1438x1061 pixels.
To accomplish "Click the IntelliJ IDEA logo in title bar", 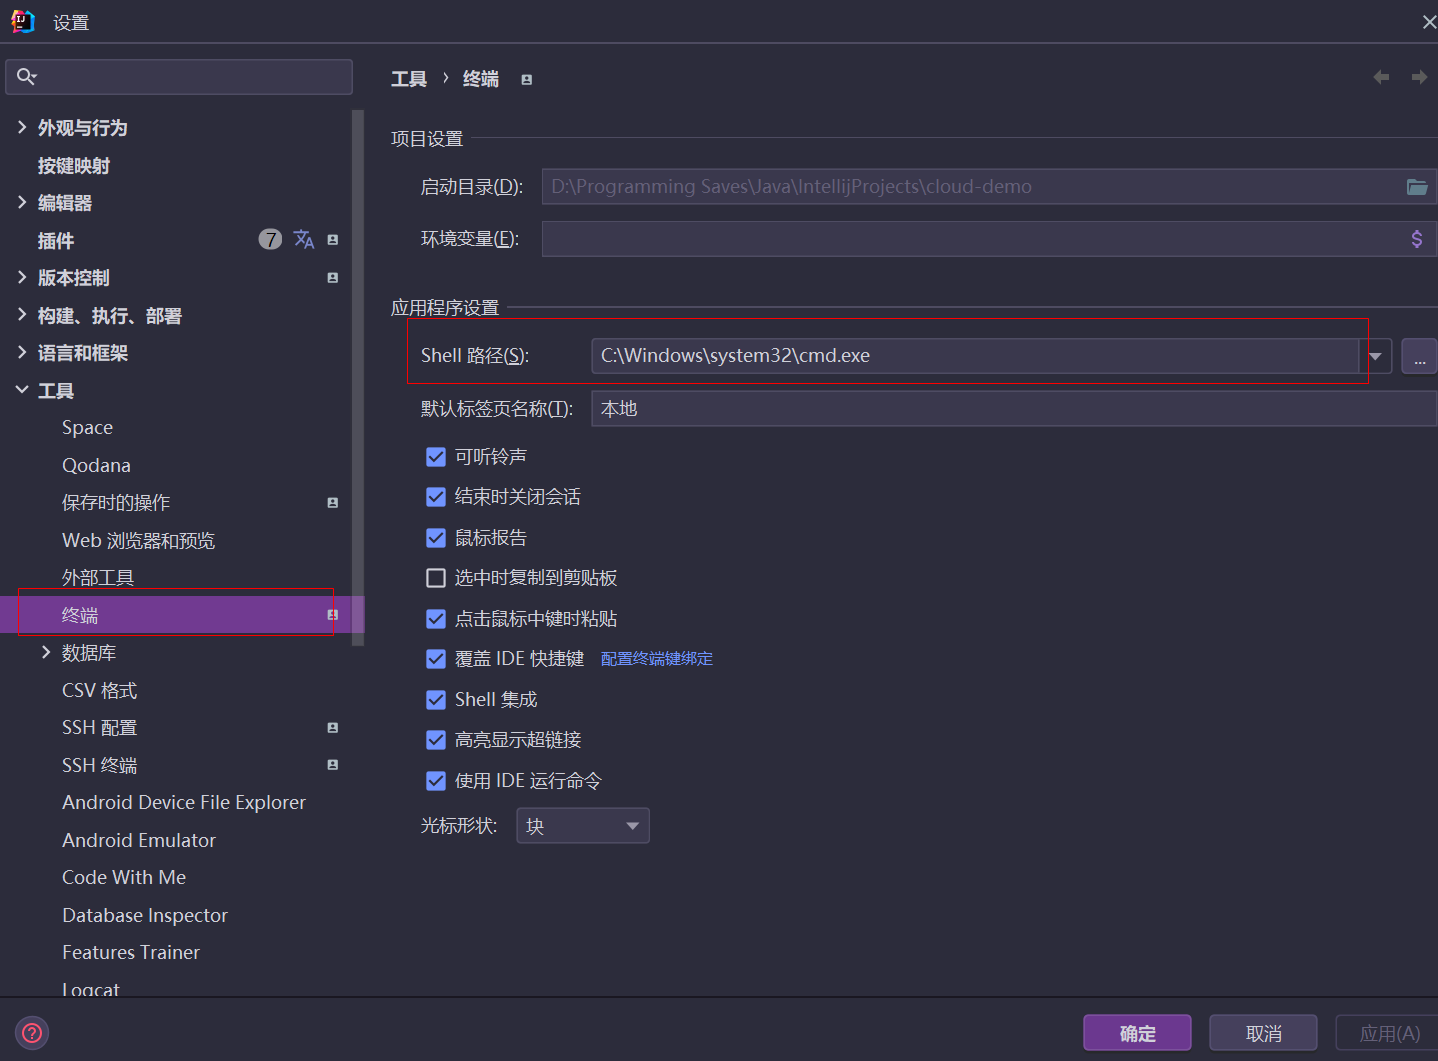I will coord(22,21).
